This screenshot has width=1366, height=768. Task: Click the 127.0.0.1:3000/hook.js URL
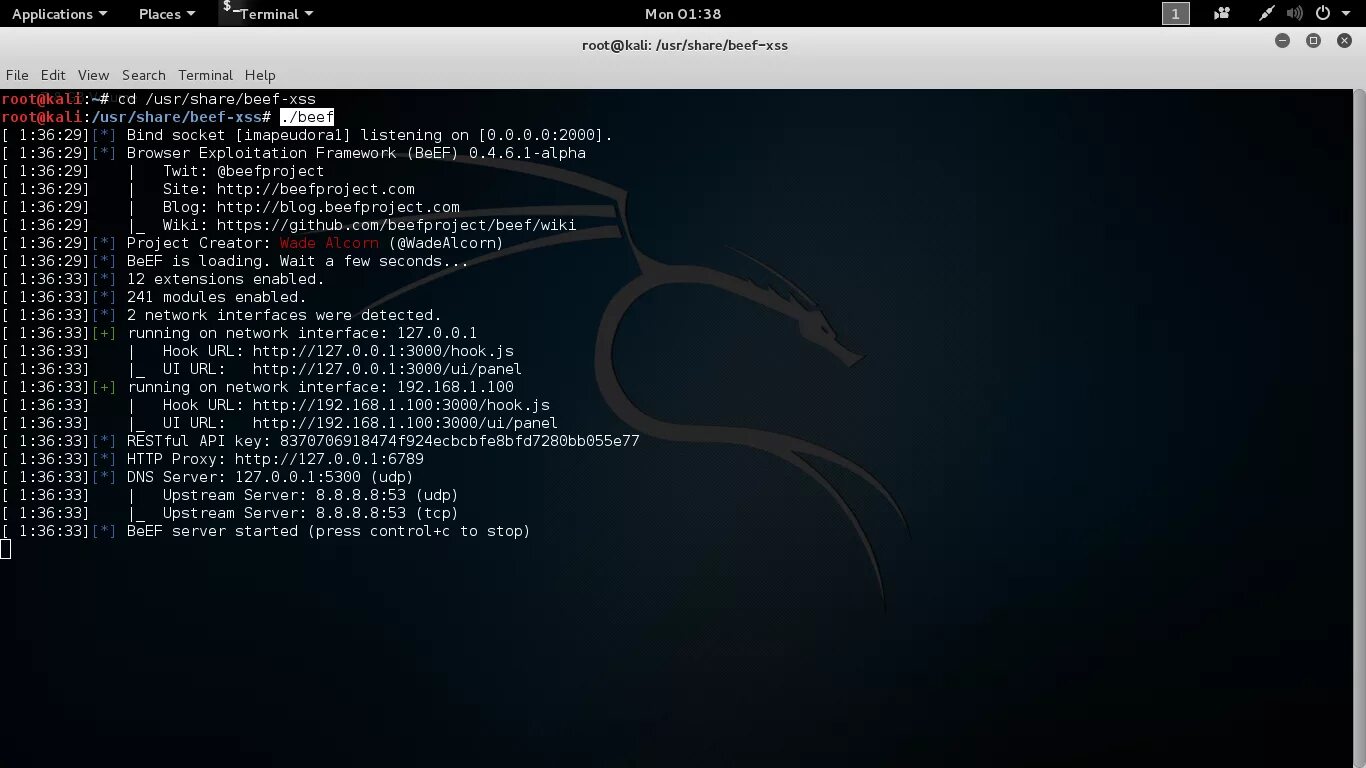[383, 351]
